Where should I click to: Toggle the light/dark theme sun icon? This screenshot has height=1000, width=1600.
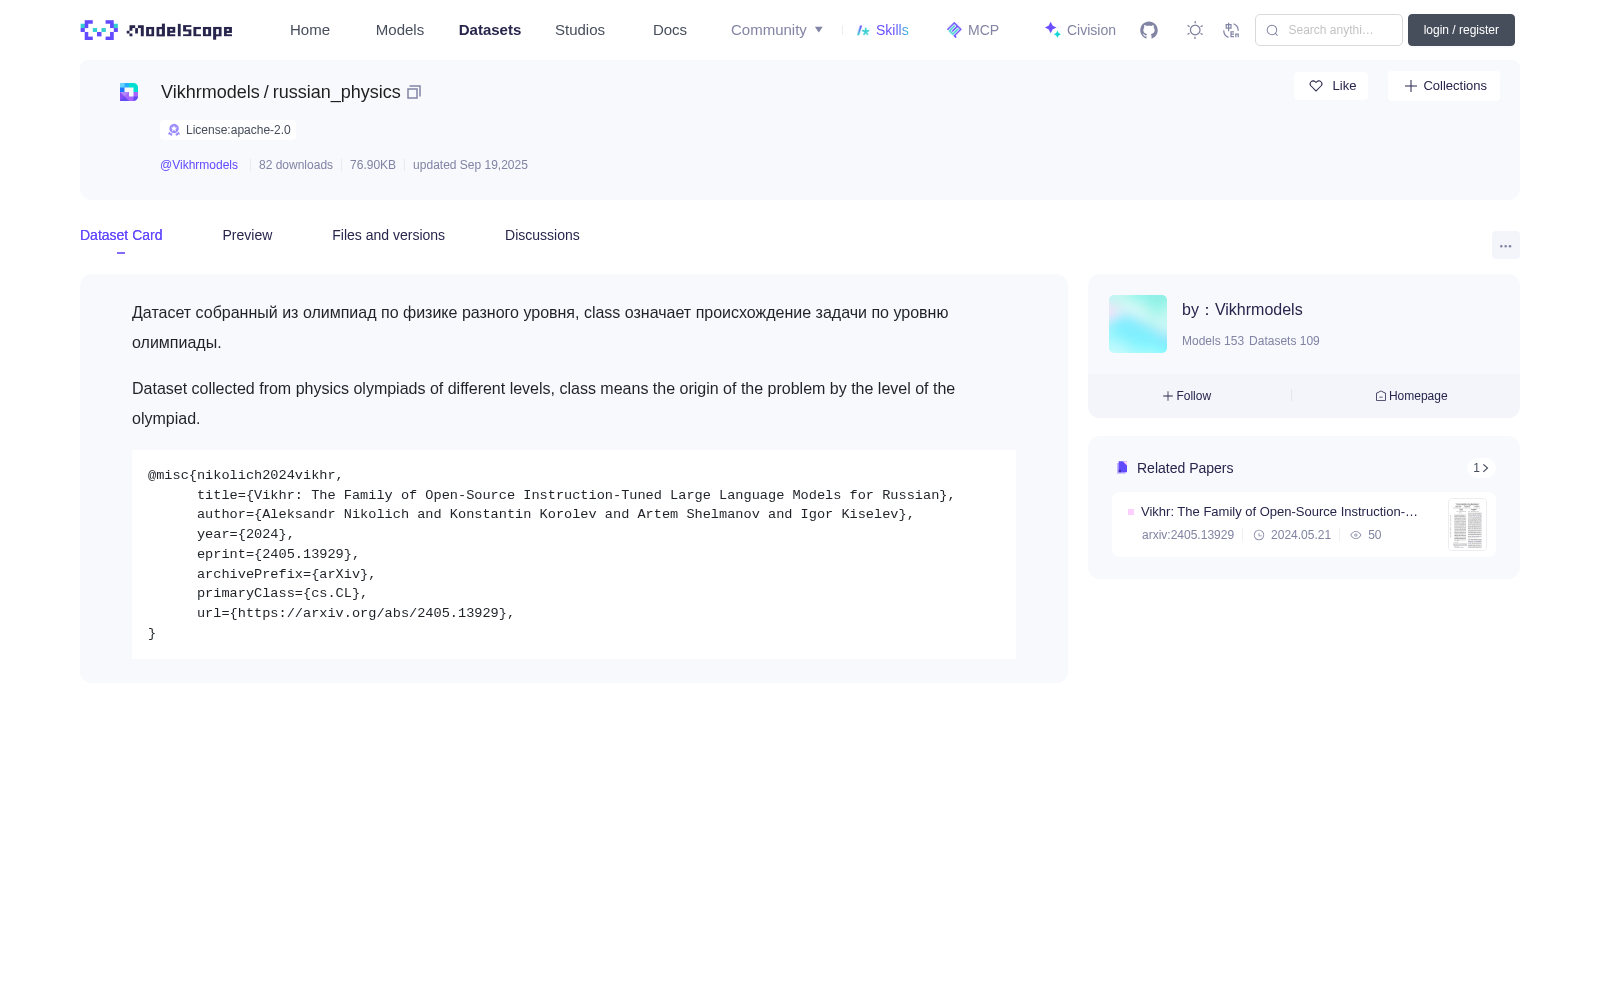pyautogui.click(x=1195, y=30)
